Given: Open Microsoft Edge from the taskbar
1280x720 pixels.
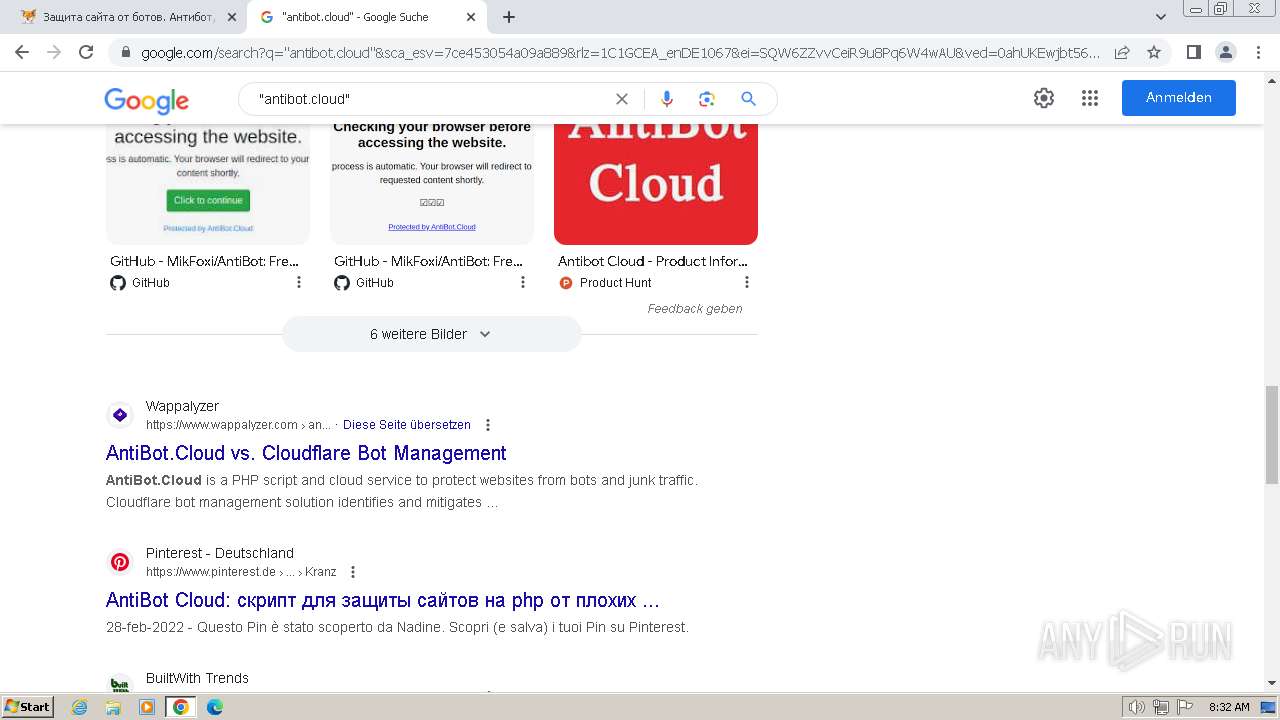Looking at the screenshot, I should [214, 707].
